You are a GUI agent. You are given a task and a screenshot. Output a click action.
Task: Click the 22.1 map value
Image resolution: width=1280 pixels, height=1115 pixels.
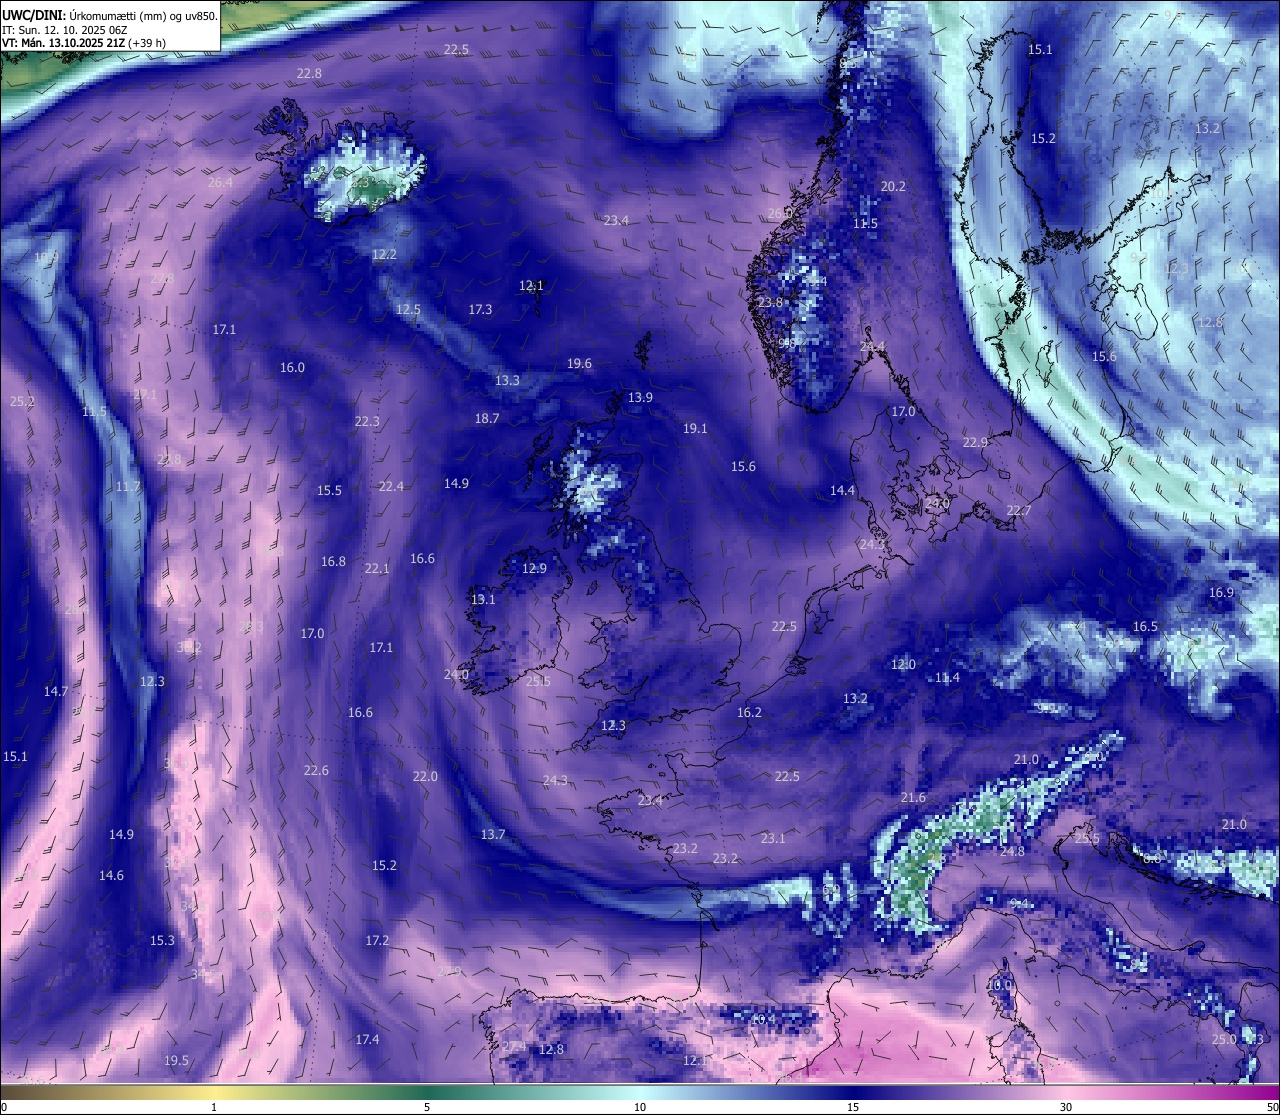pos(377,568)
